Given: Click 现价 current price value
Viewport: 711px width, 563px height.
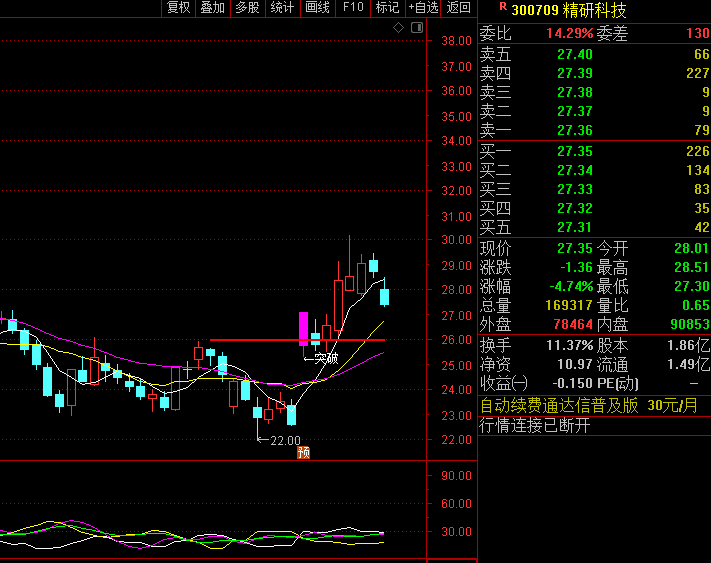Looking at the screenshot, I should tap(575, 248).
